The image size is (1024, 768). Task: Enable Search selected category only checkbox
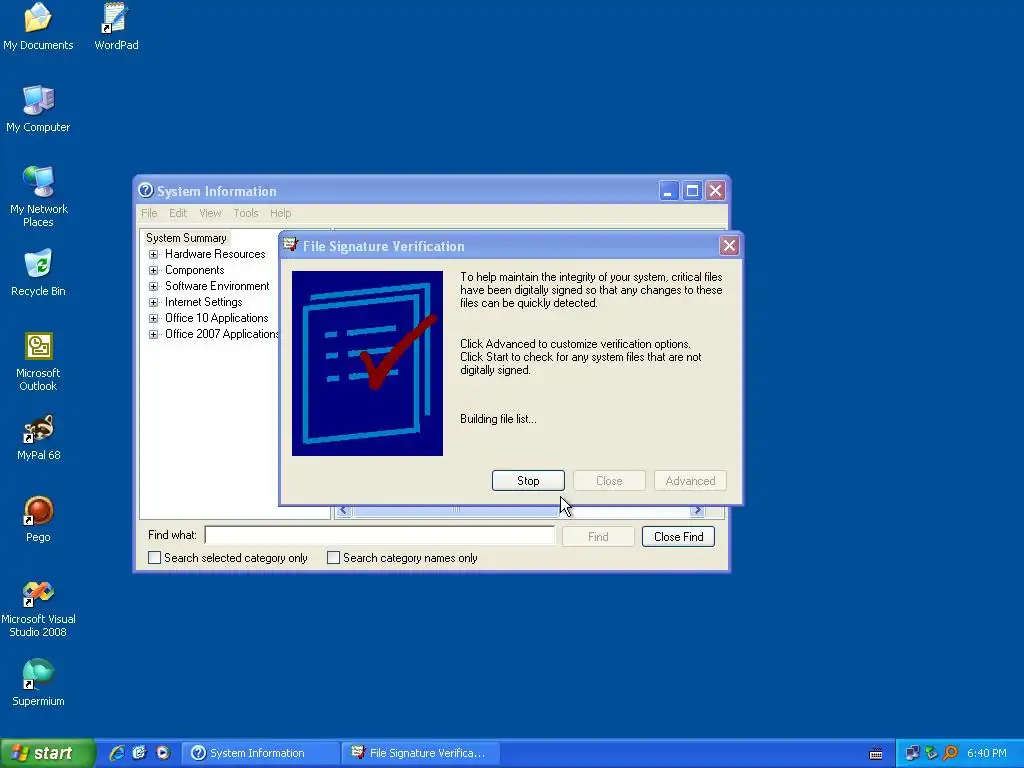[154, 558]
